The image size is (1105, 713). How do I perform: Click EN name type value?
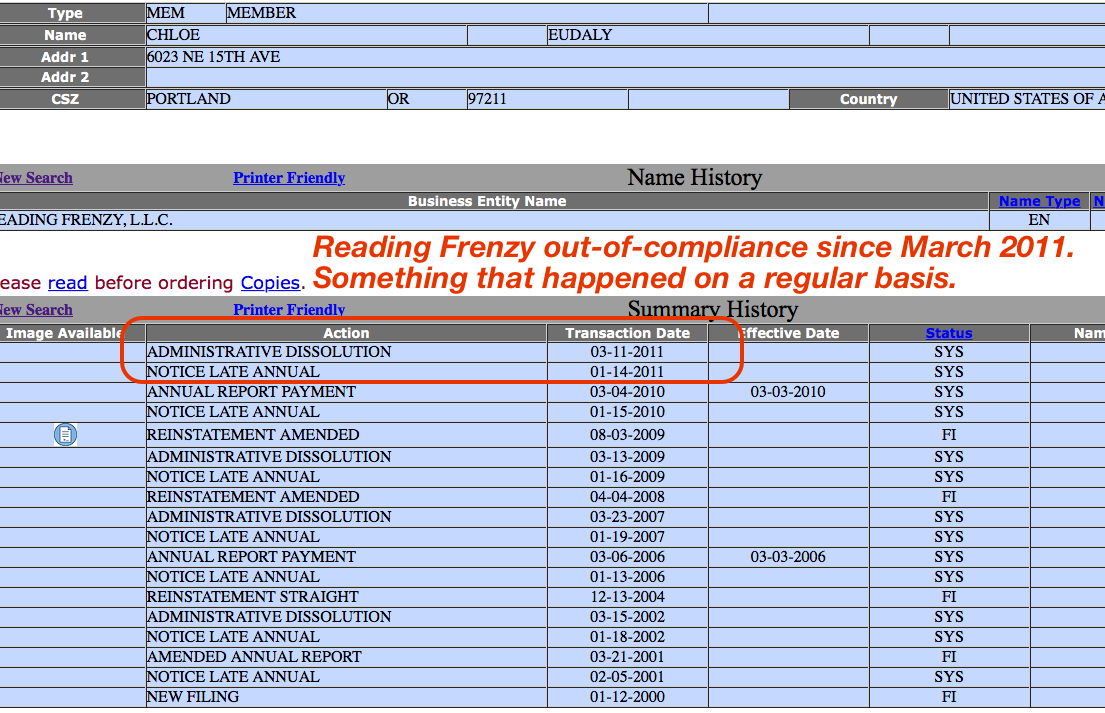pos(1039,220)
